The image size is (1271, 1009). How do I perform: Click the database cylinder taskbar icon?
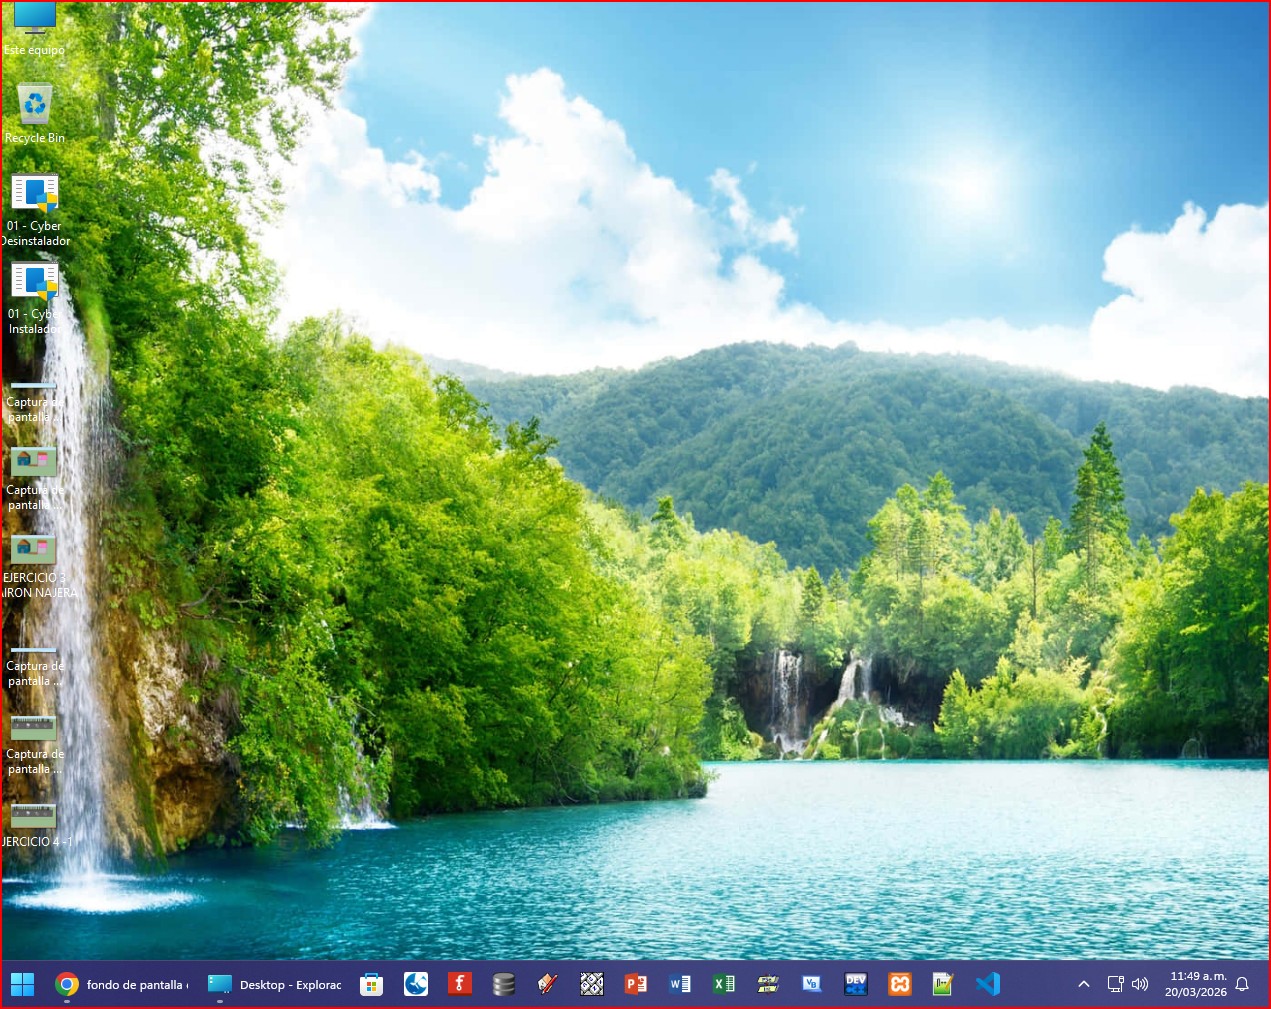pos(503,984)
